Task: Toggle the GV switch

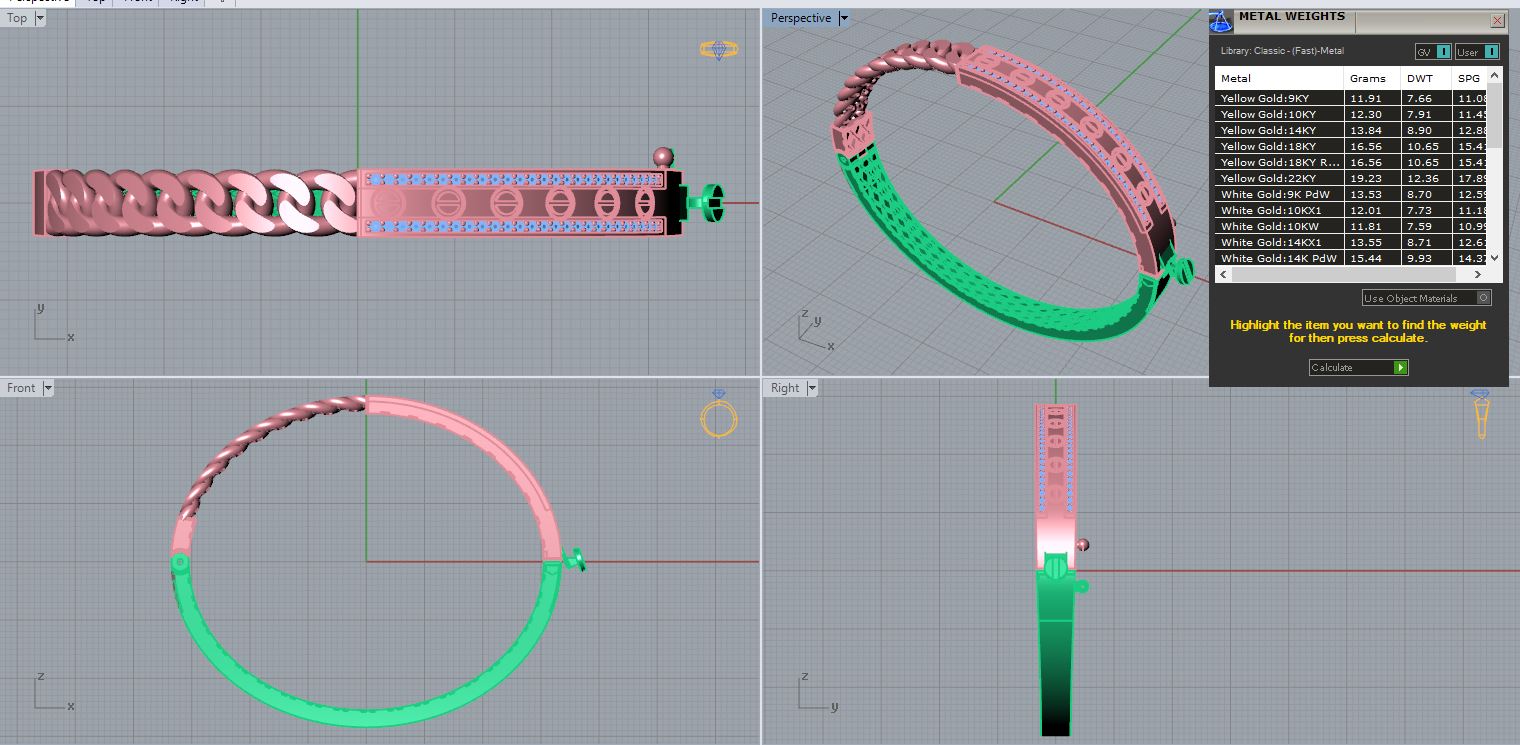Action: [x=1434, y=52]
